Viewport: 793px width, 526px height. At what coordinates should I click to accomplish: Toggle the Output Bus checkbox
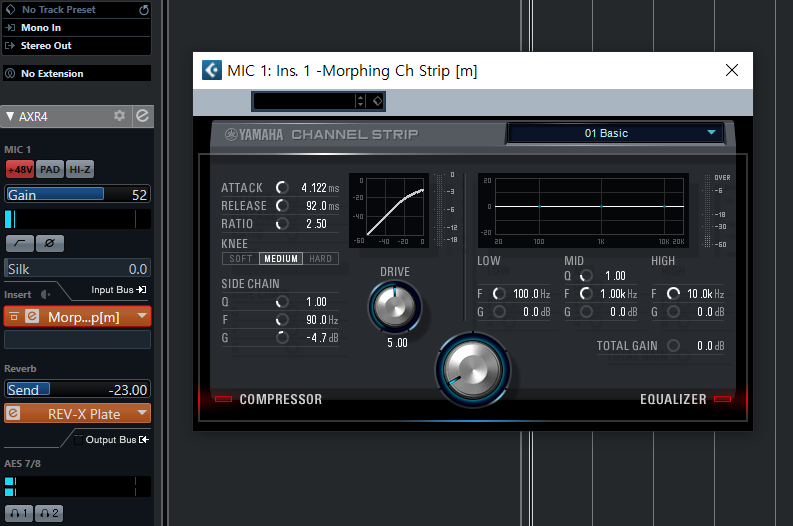click(78, 440)
